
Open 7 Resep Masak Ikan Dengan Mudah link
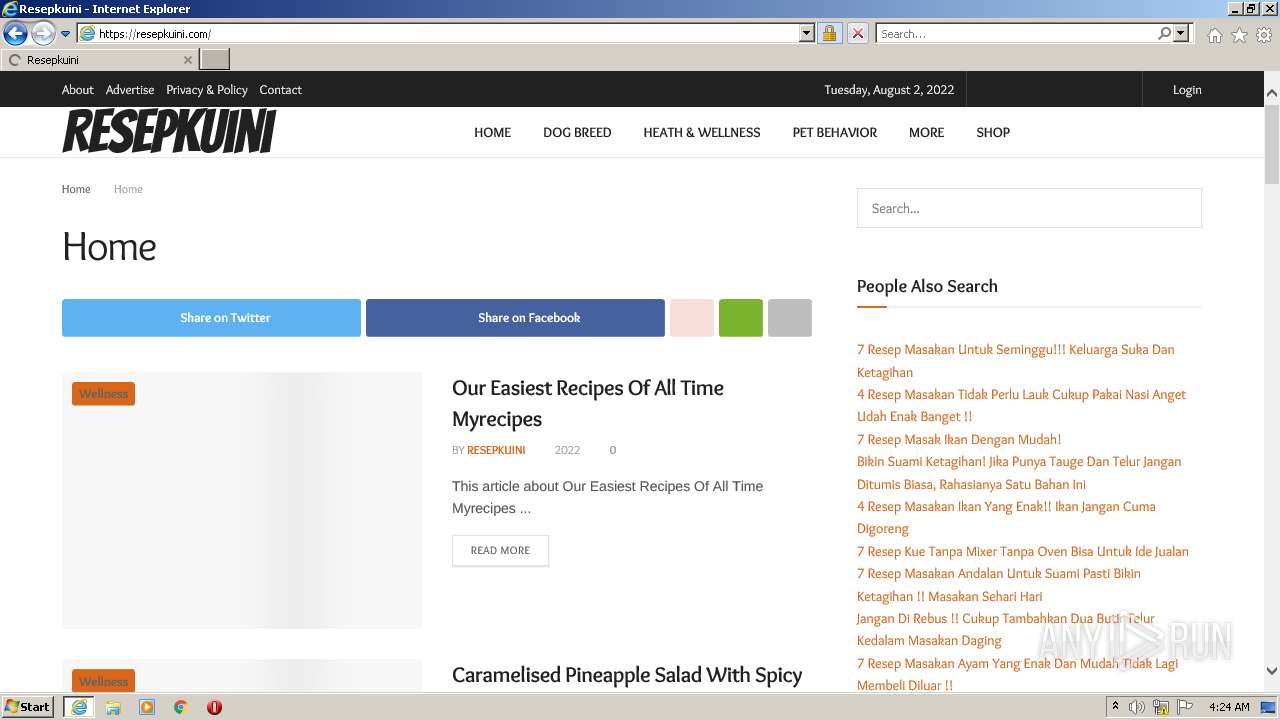(959, 439)
